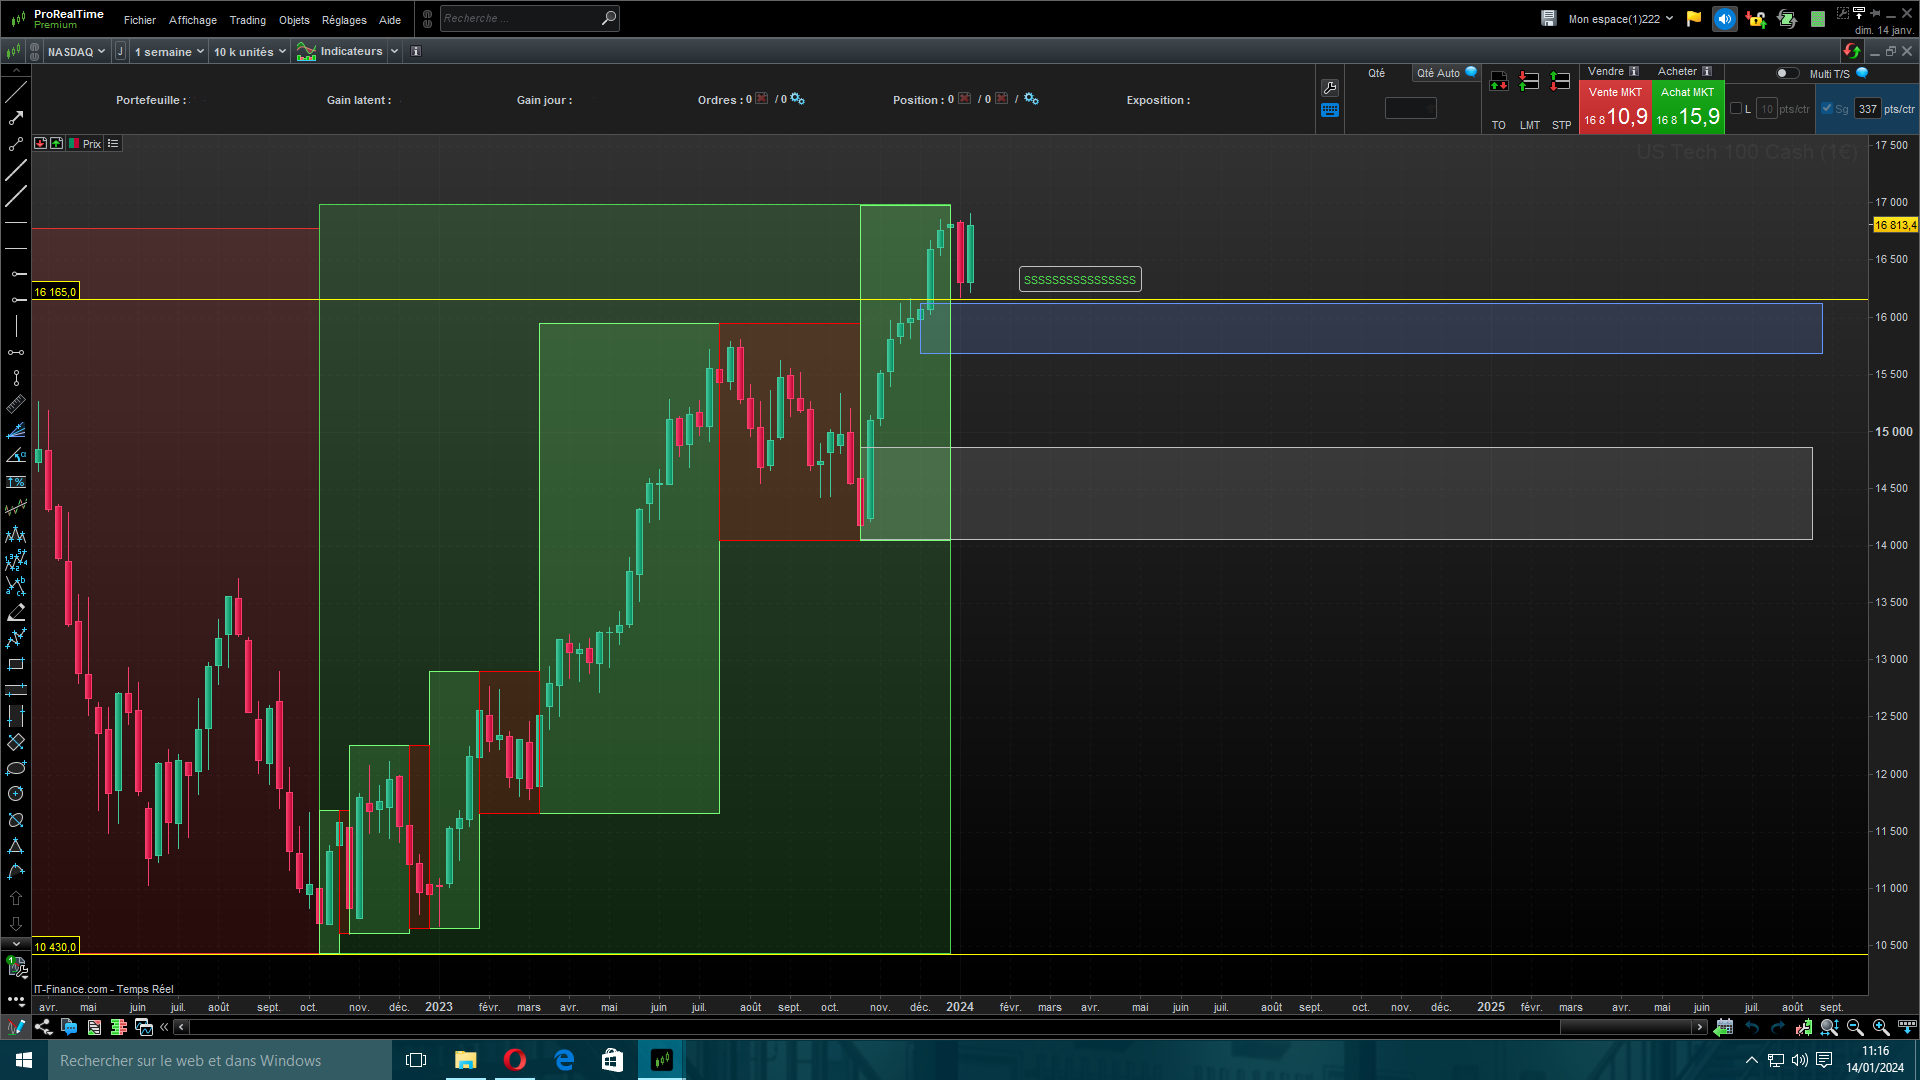Open the 1 semaine timeframe dropdown

pyautogui.click(x=168, y=52)
